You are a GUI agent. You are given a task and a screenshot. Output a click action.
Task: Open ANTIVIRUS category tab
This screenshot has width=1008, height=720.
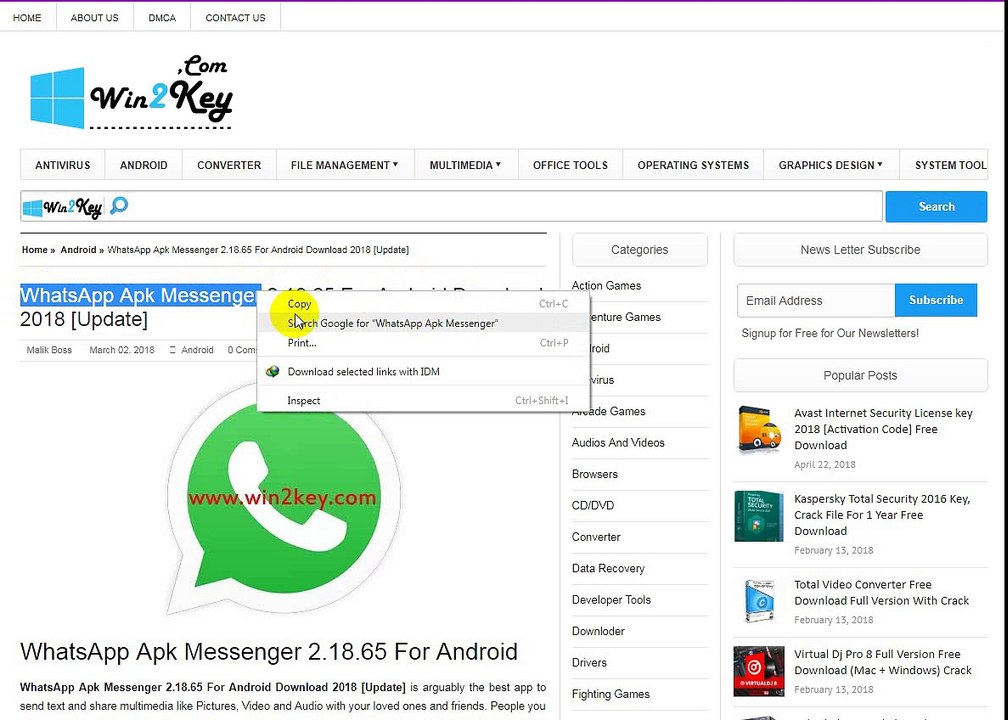pos(62,165)
